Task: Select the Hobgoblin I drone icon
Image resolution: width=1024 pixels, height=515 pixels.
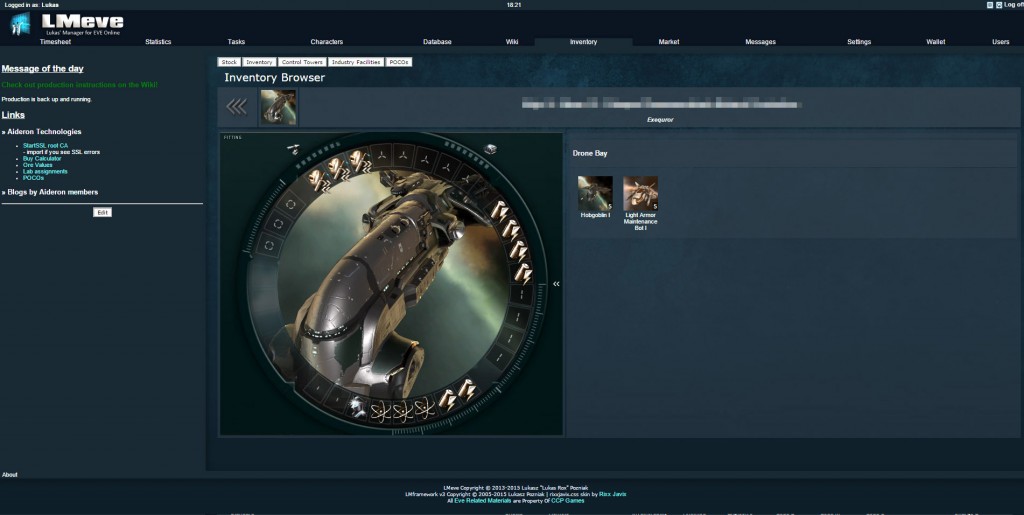Action: click(595, 193)
